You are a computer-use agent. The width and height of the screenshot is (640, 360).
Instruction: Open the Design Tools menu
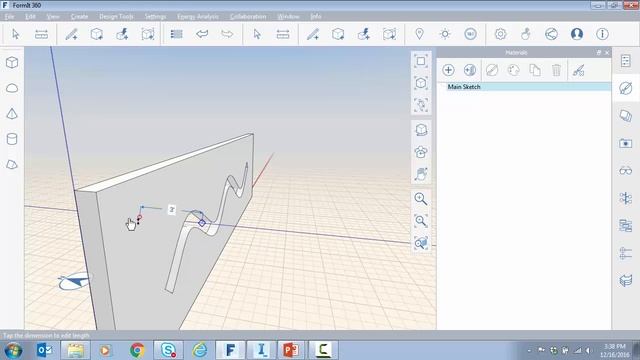point(116,16)
